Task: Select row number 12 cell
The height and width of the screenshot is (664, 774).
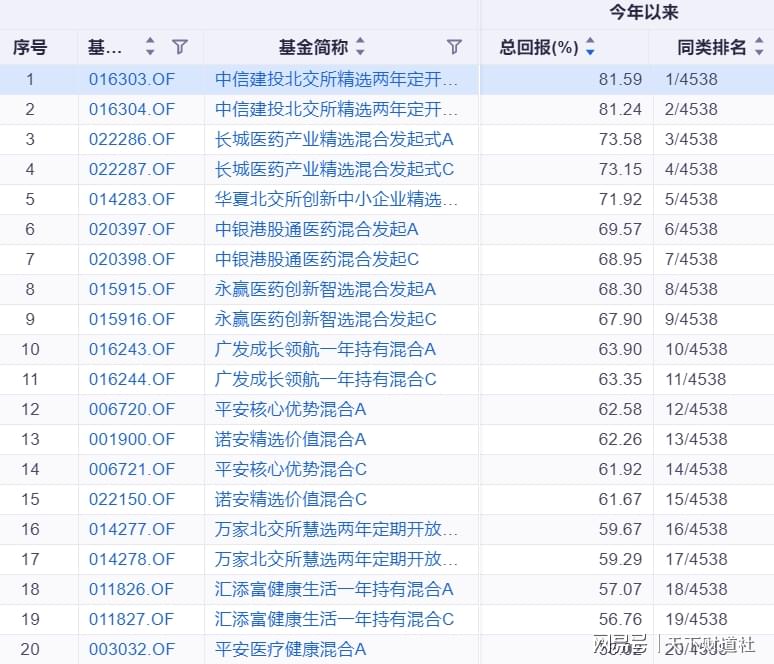Action: point(30,409)
